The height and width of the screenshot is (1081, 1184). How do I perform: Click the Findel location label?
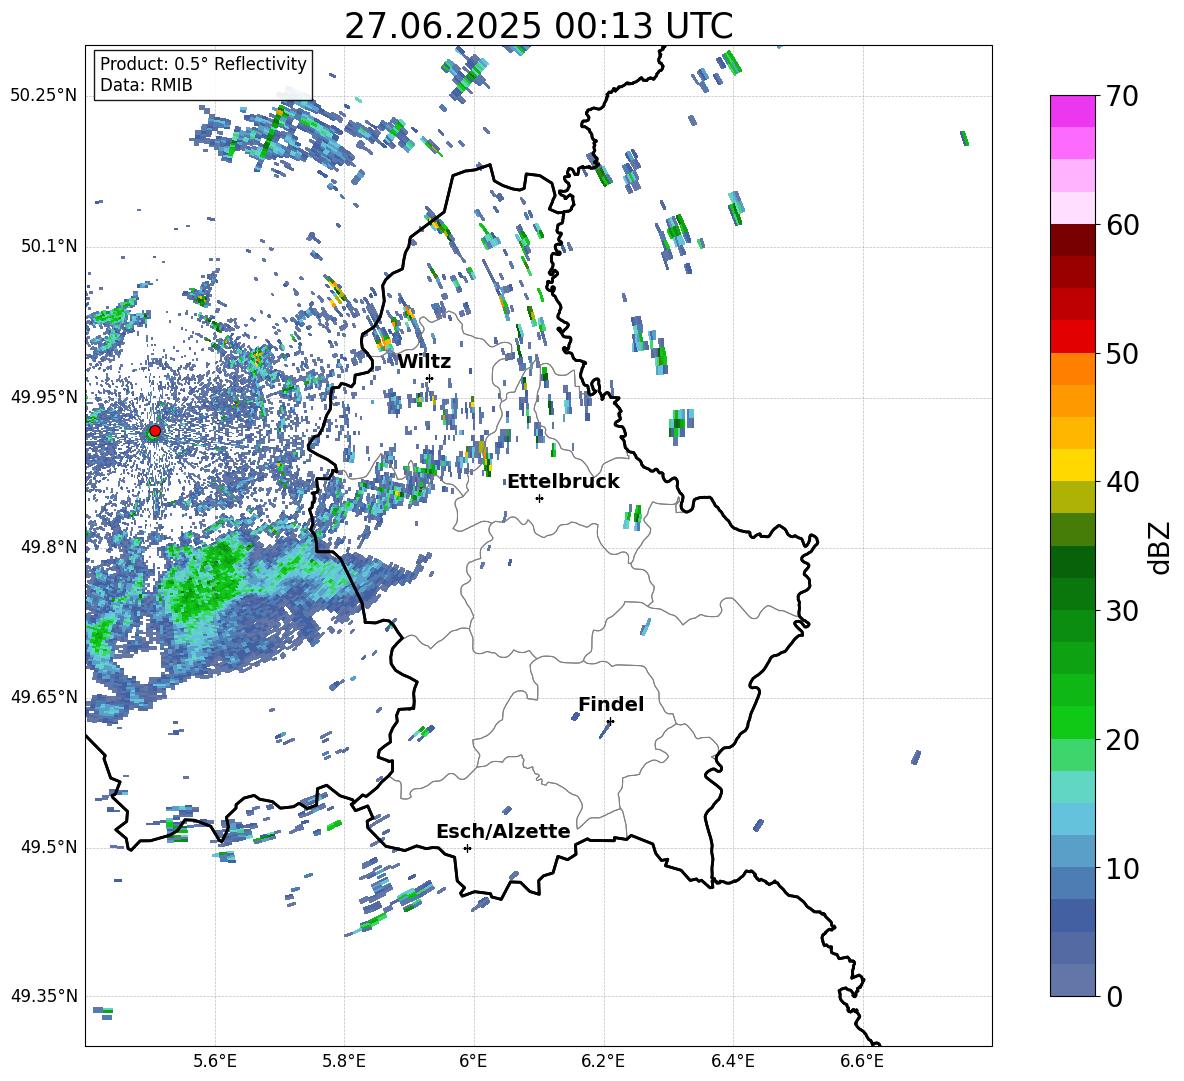point(611,704)
